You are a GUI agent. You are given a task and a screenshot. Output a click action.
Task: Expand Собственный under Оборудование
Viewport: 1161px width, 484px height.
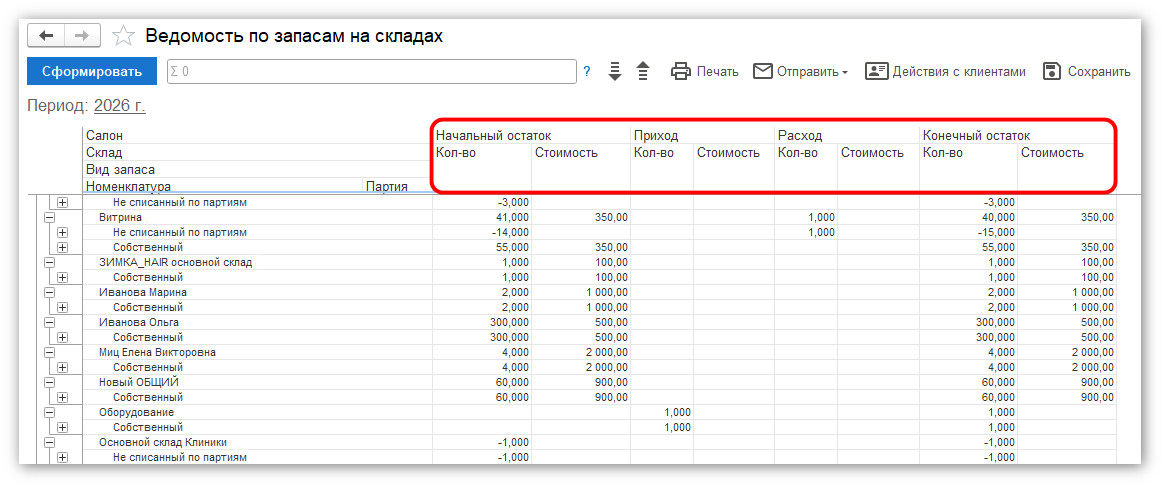point(63,428)
